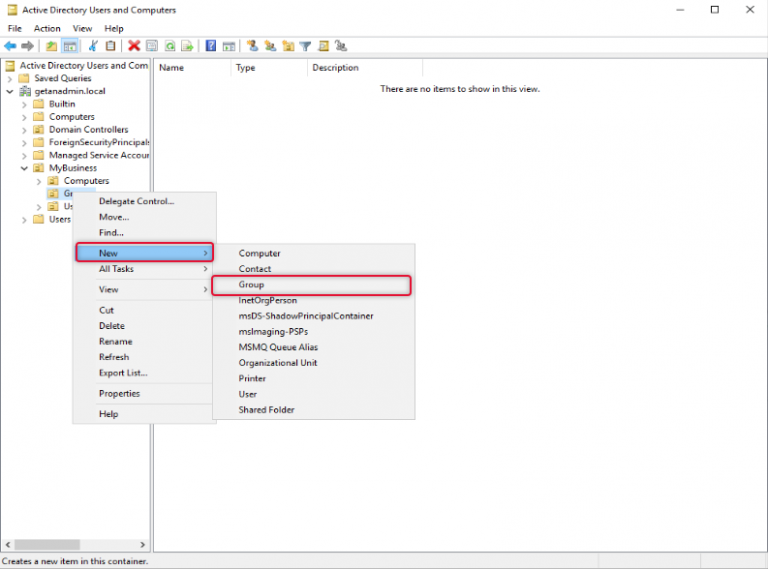Select Organizational Unit in New submenu

coord(313,363)
